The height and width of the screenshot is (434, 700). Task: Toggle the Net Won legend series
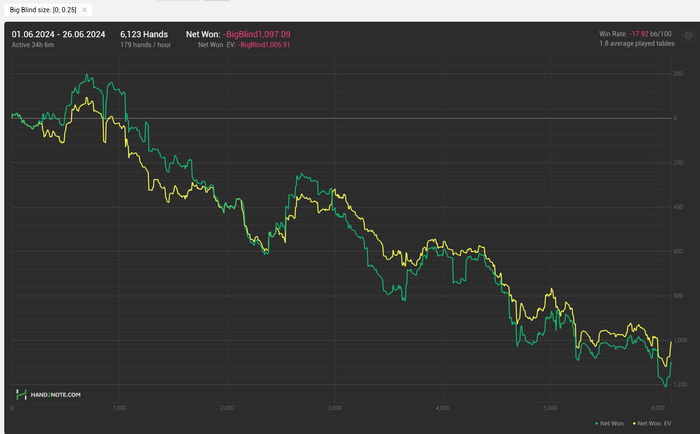pyautogui.click(x=609, y=423)
